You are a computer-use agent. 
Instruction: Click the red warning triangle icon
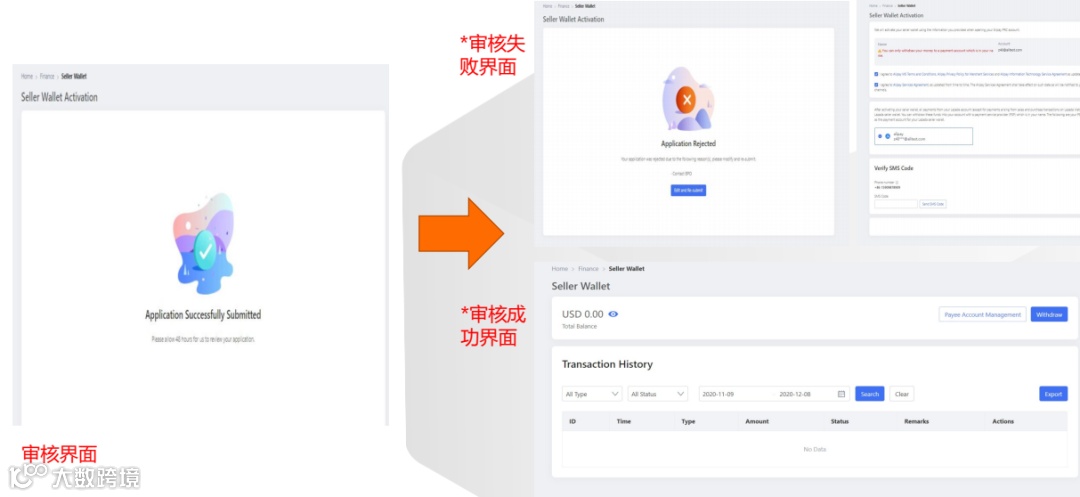[880, 51]
